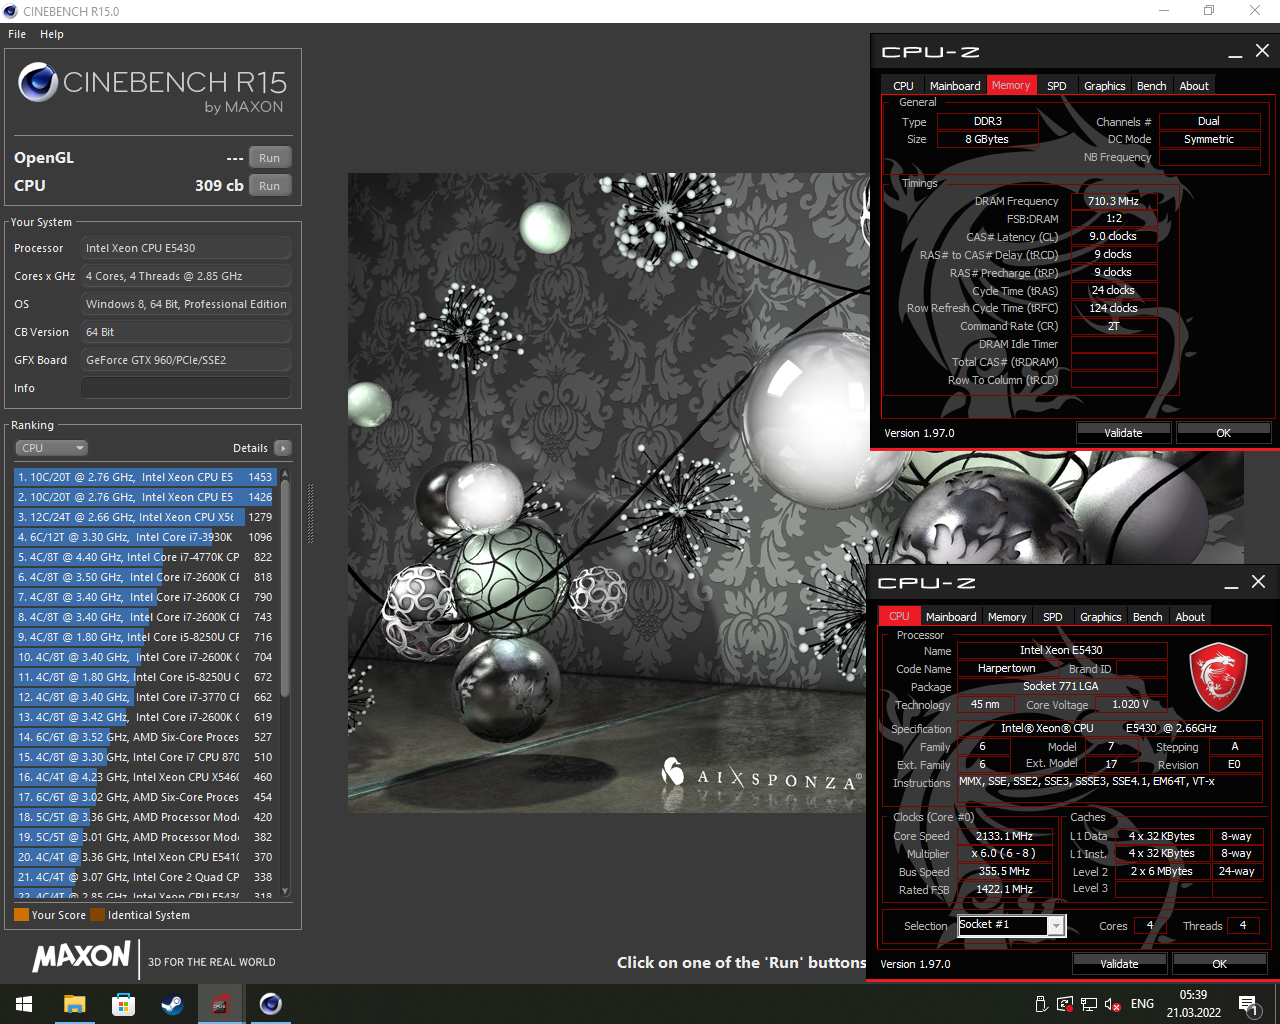
Task: Open the Graphics tab in the upper CPU-Z window
Action: pyautogui.click(x=1105, y=86)
